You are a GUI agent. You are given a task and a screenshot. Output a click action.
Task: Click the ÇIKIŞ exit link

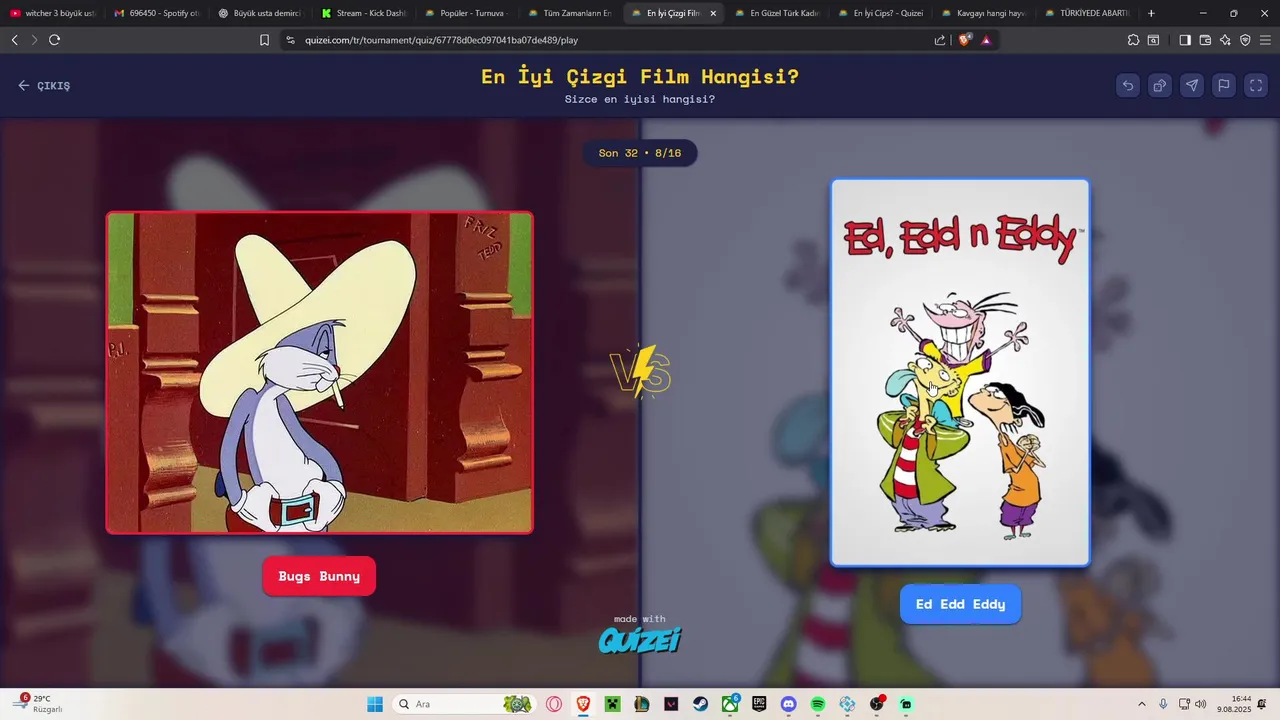pos(44,86)
